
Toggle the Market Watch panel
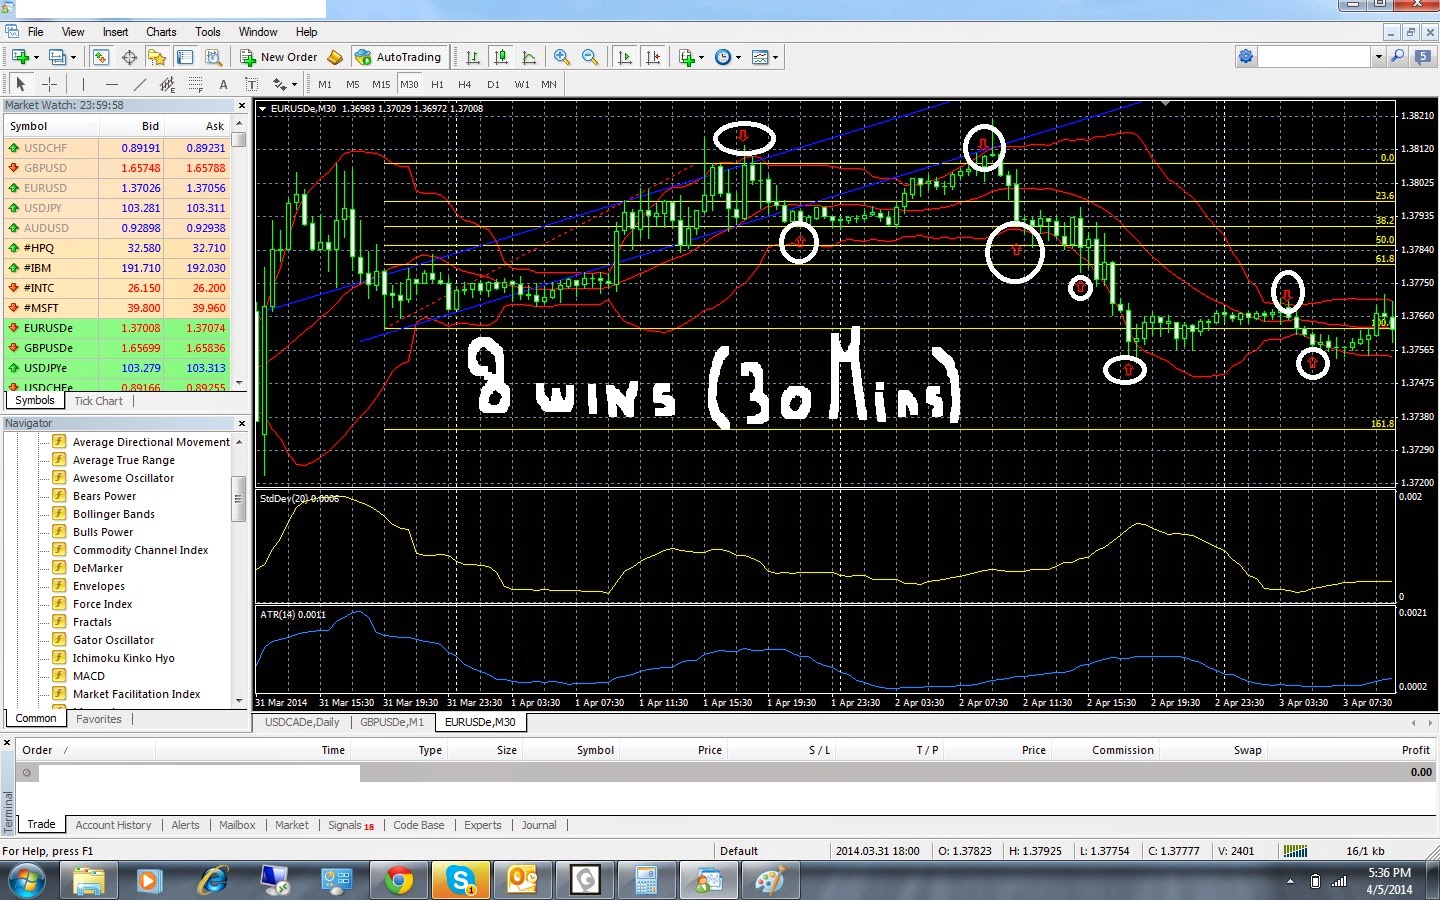tap(101, 57)
